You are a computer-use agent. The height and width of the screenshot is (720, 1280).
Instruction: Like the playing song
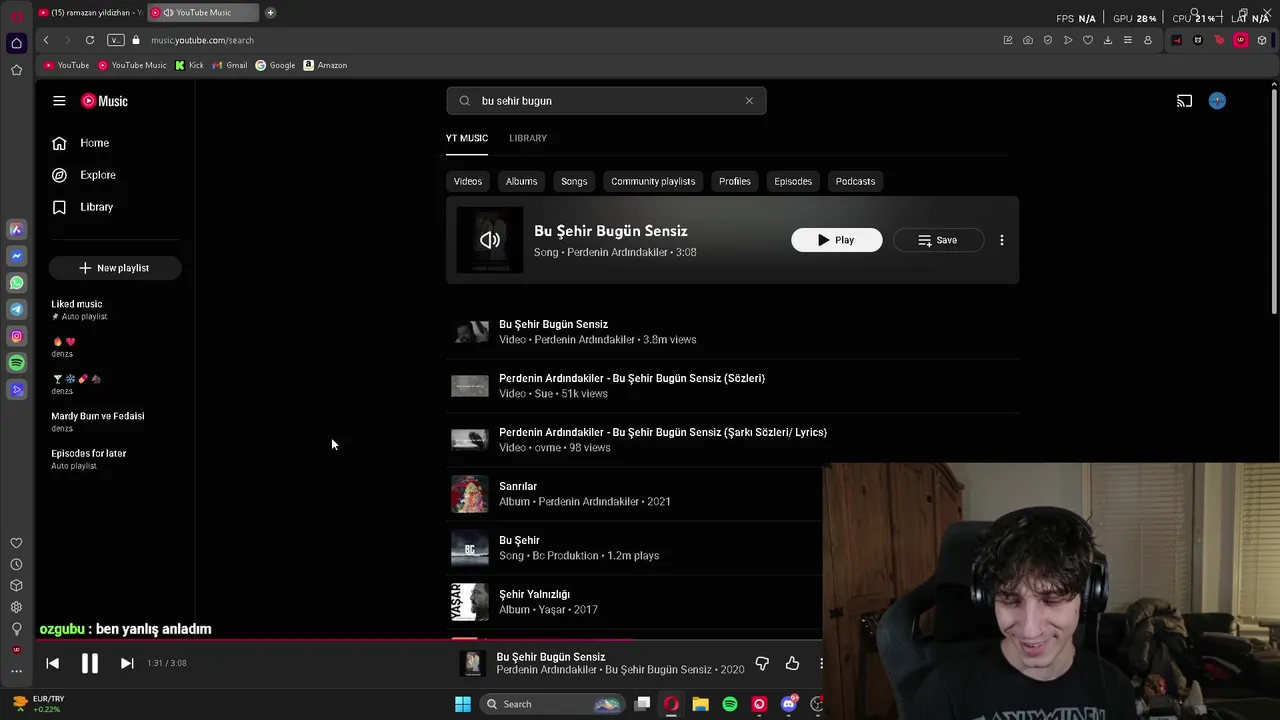click(x=792, y=663)
